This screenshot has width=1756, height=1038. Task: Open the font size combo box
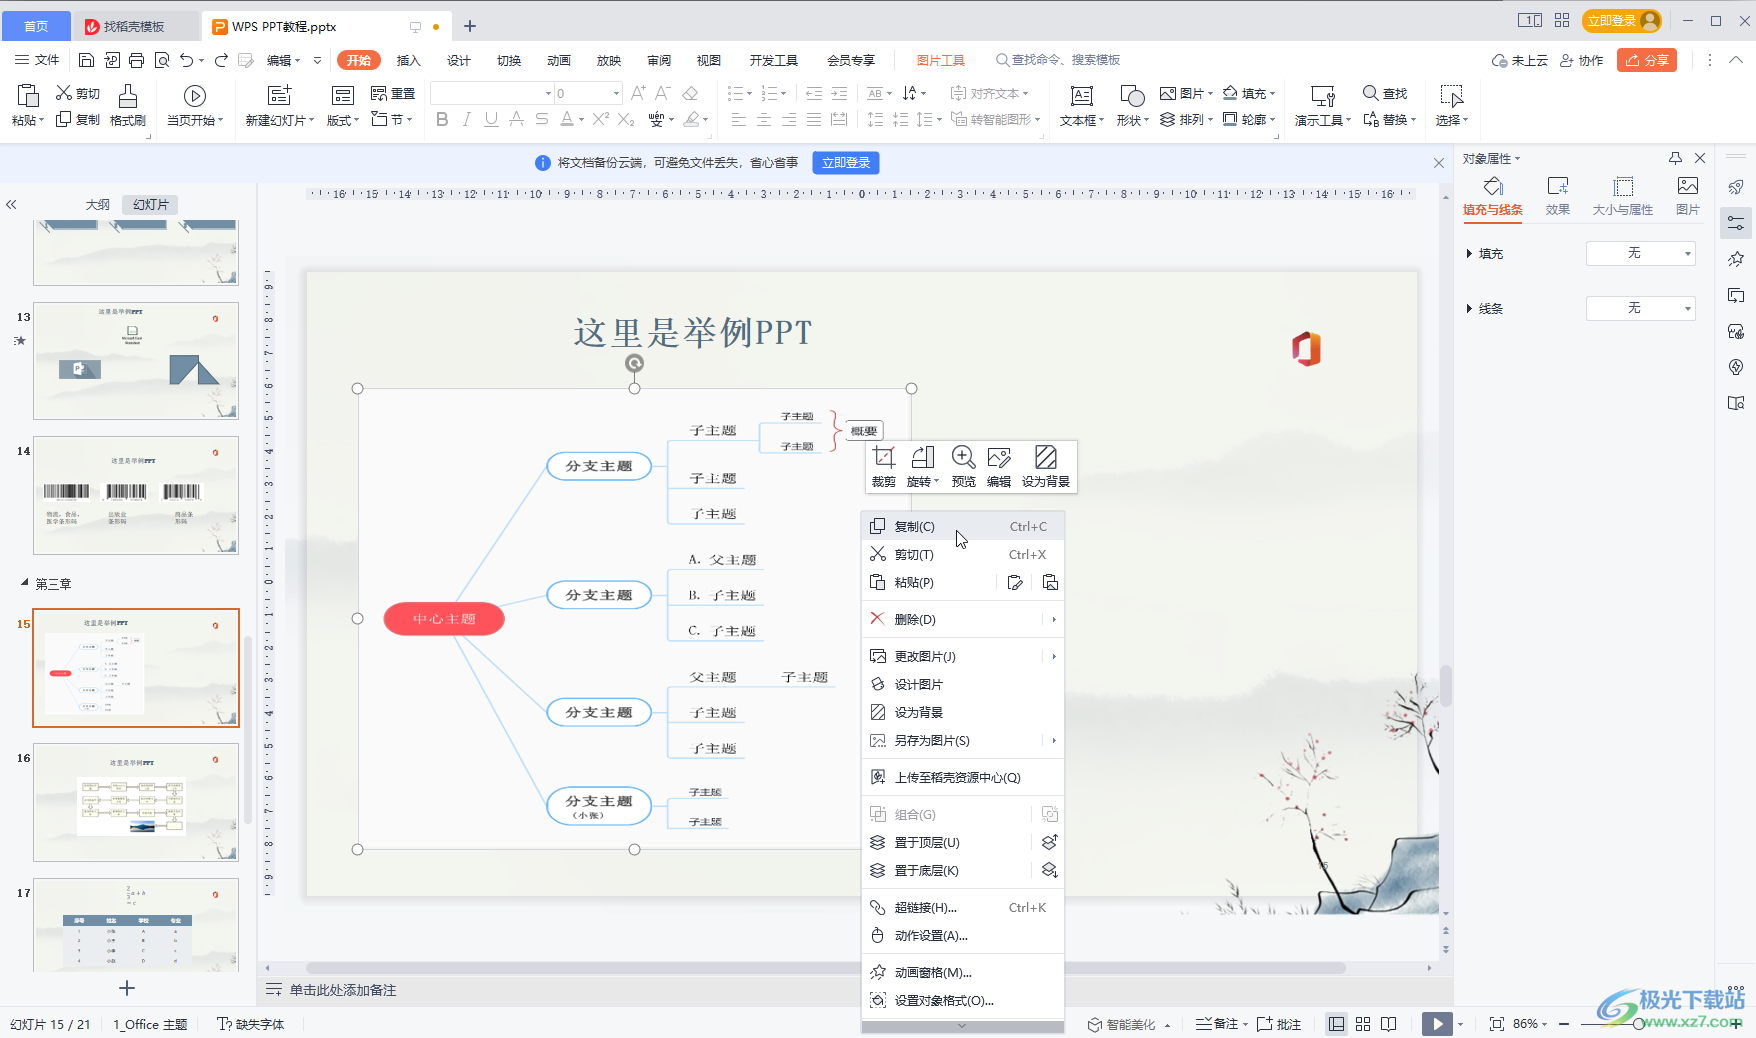click(x=588, y=93)
